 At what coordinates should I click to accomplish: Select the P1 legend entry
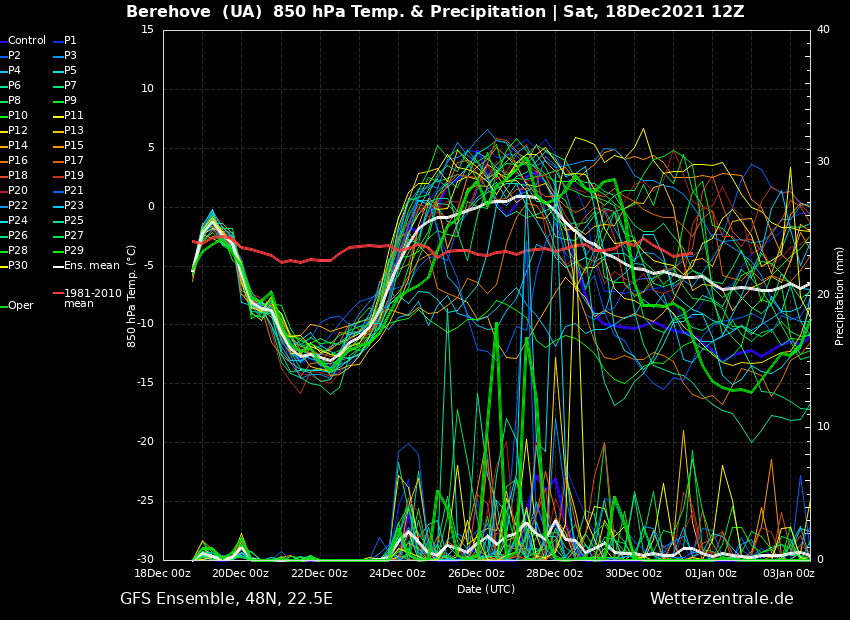(70, 41)
